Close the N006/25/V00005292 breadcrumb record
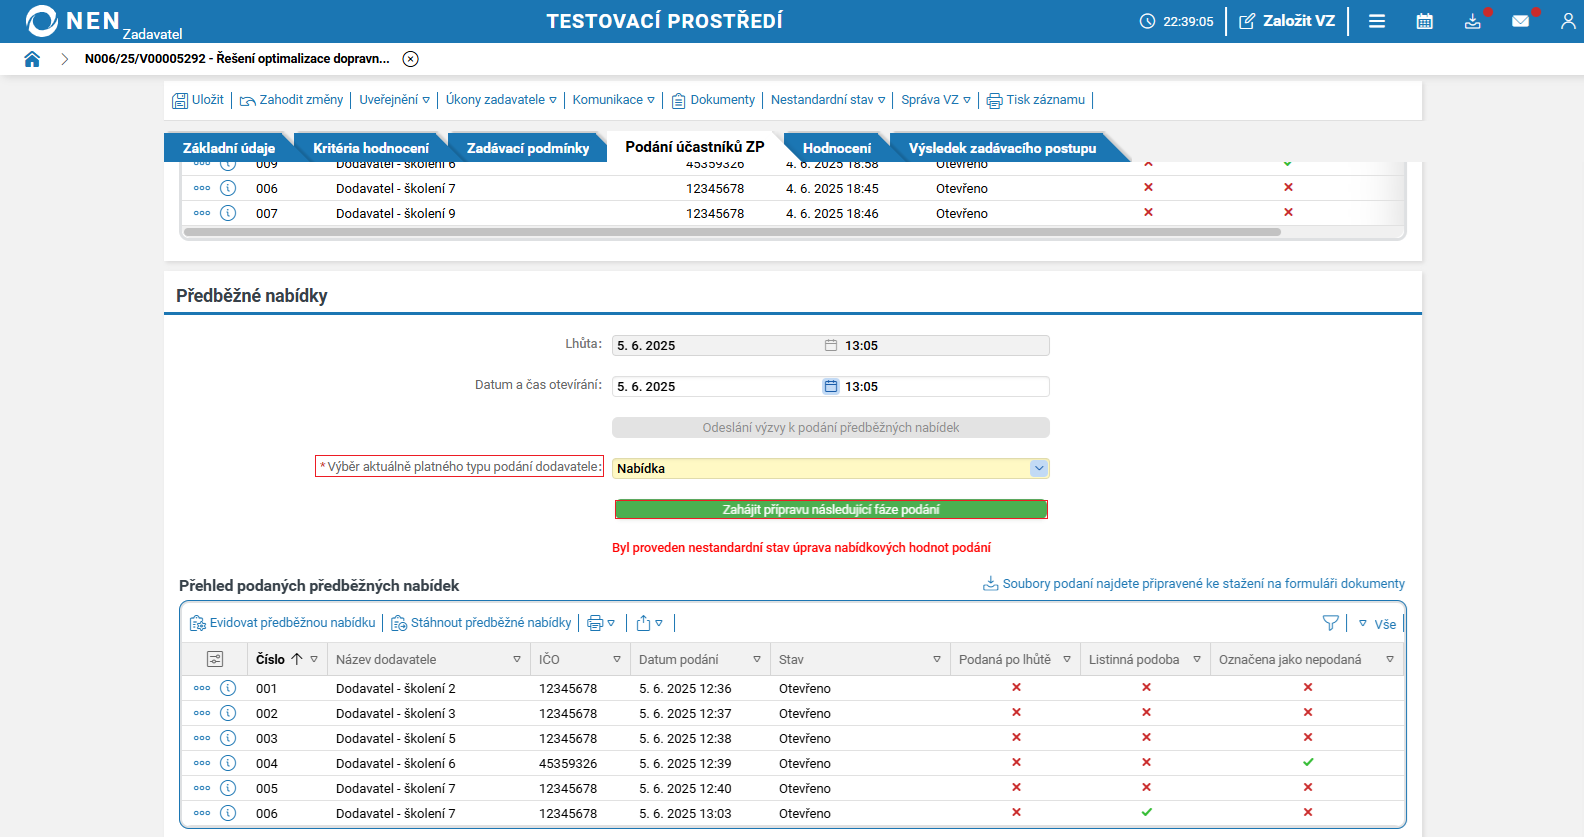The width and height of the screenshot is (1584, 837). pyautogui.click(x=410, y=59)
